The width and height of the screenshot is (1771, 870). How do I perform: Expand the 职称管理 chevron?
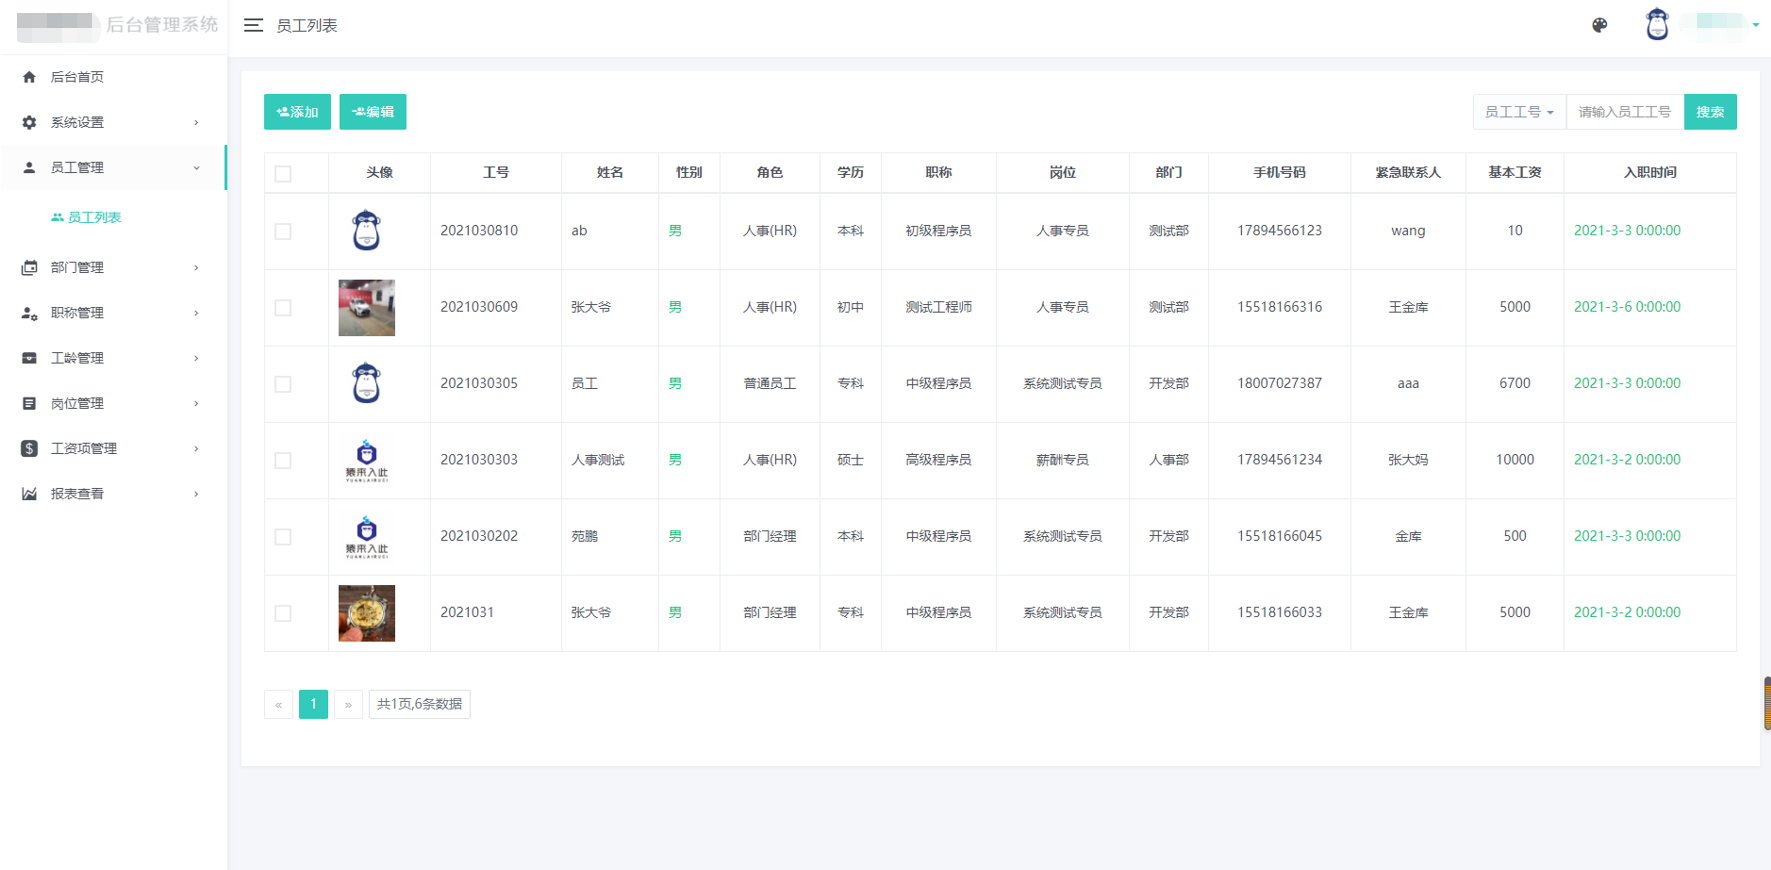tap(196, 313)
